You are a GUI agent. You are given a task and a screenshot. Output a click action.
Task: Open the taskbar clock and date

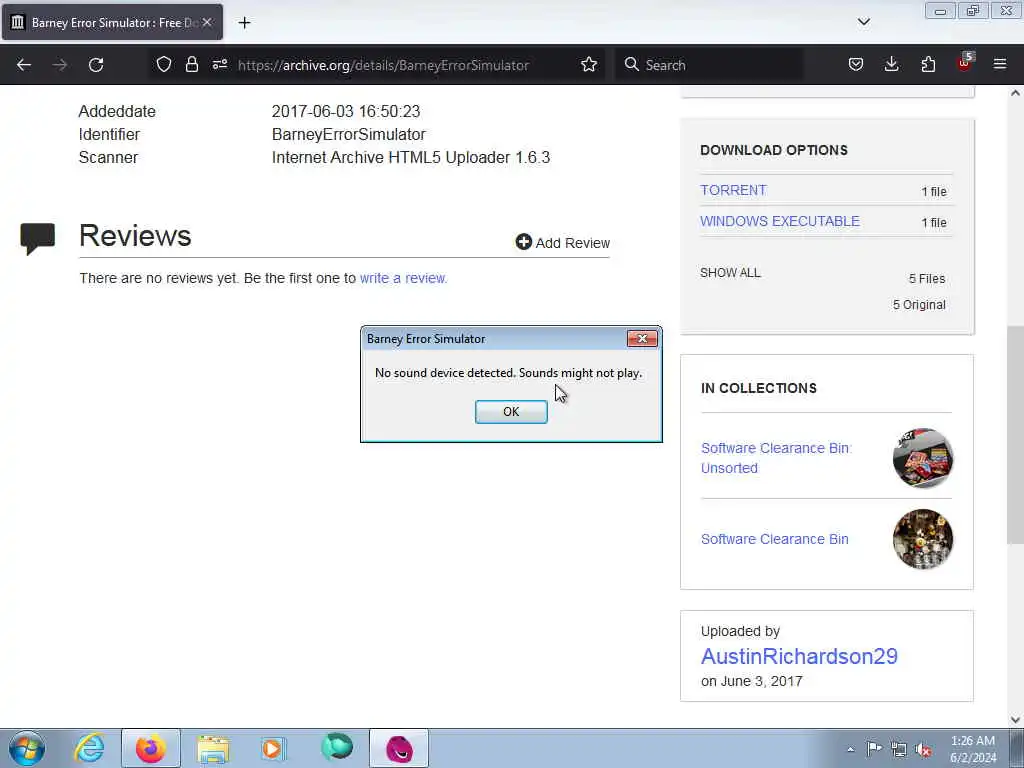click(973, 749)
